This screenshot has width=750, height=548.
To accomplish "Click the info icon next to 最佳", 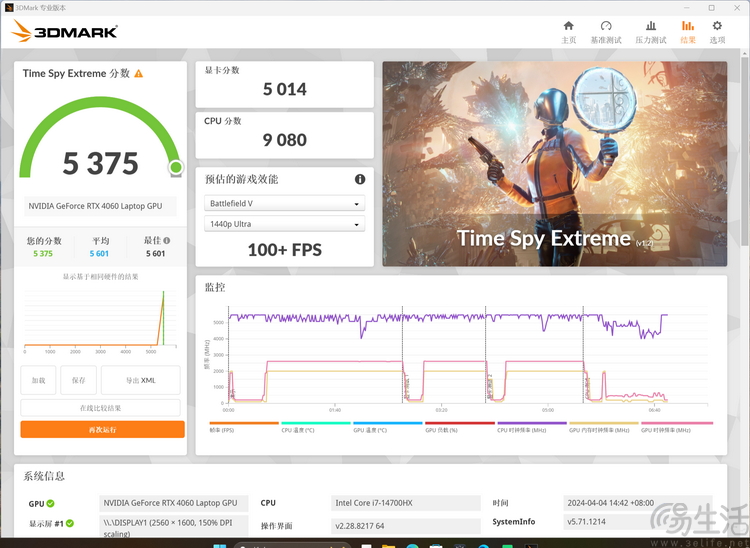I will click(x=166, y=240).
